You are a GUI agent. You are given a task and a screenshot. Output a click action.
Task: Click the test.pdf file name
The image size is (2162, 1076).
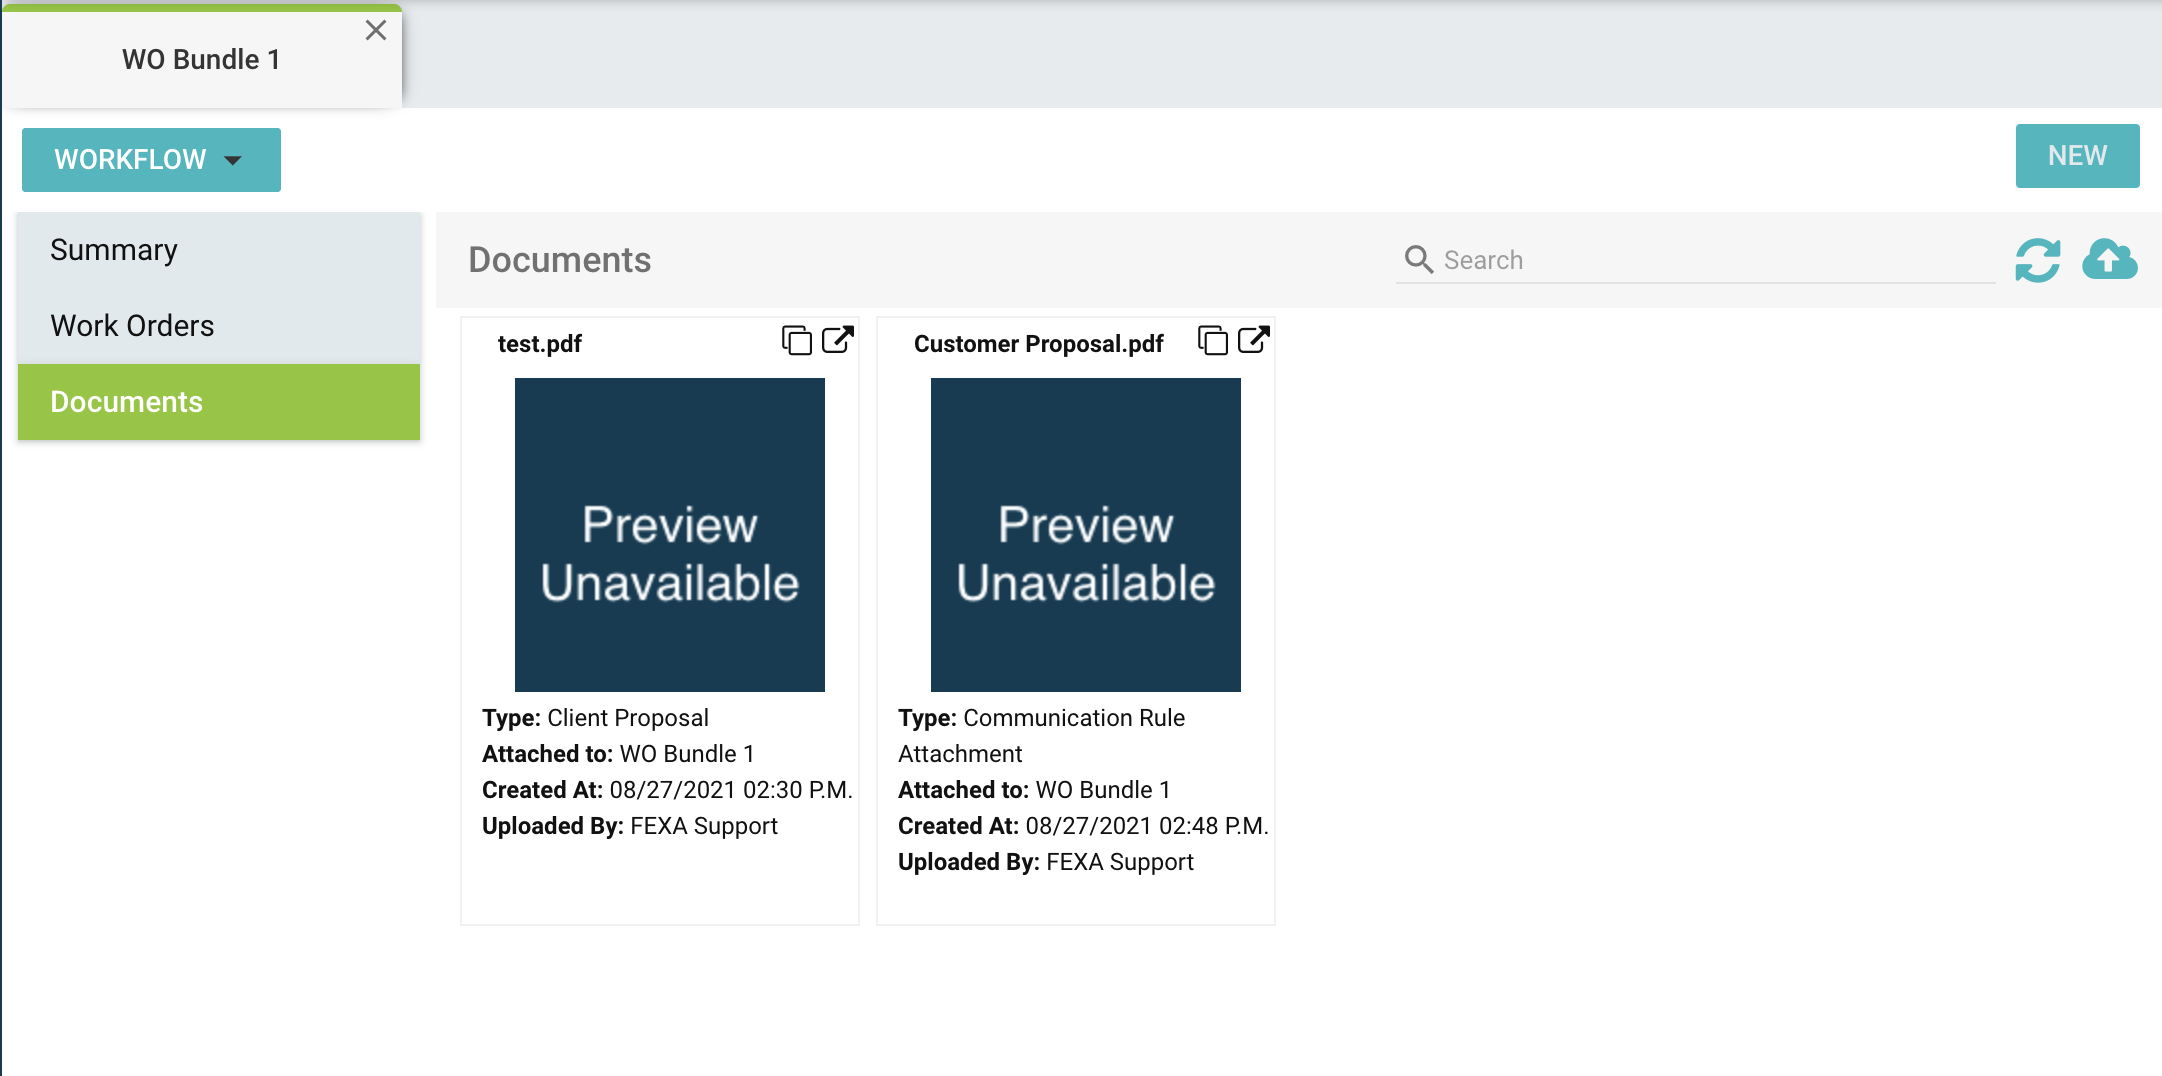539,343
